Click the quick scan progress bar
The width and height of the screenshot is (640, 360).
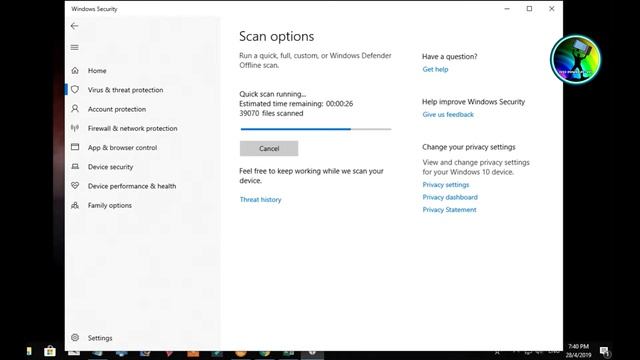316,129
